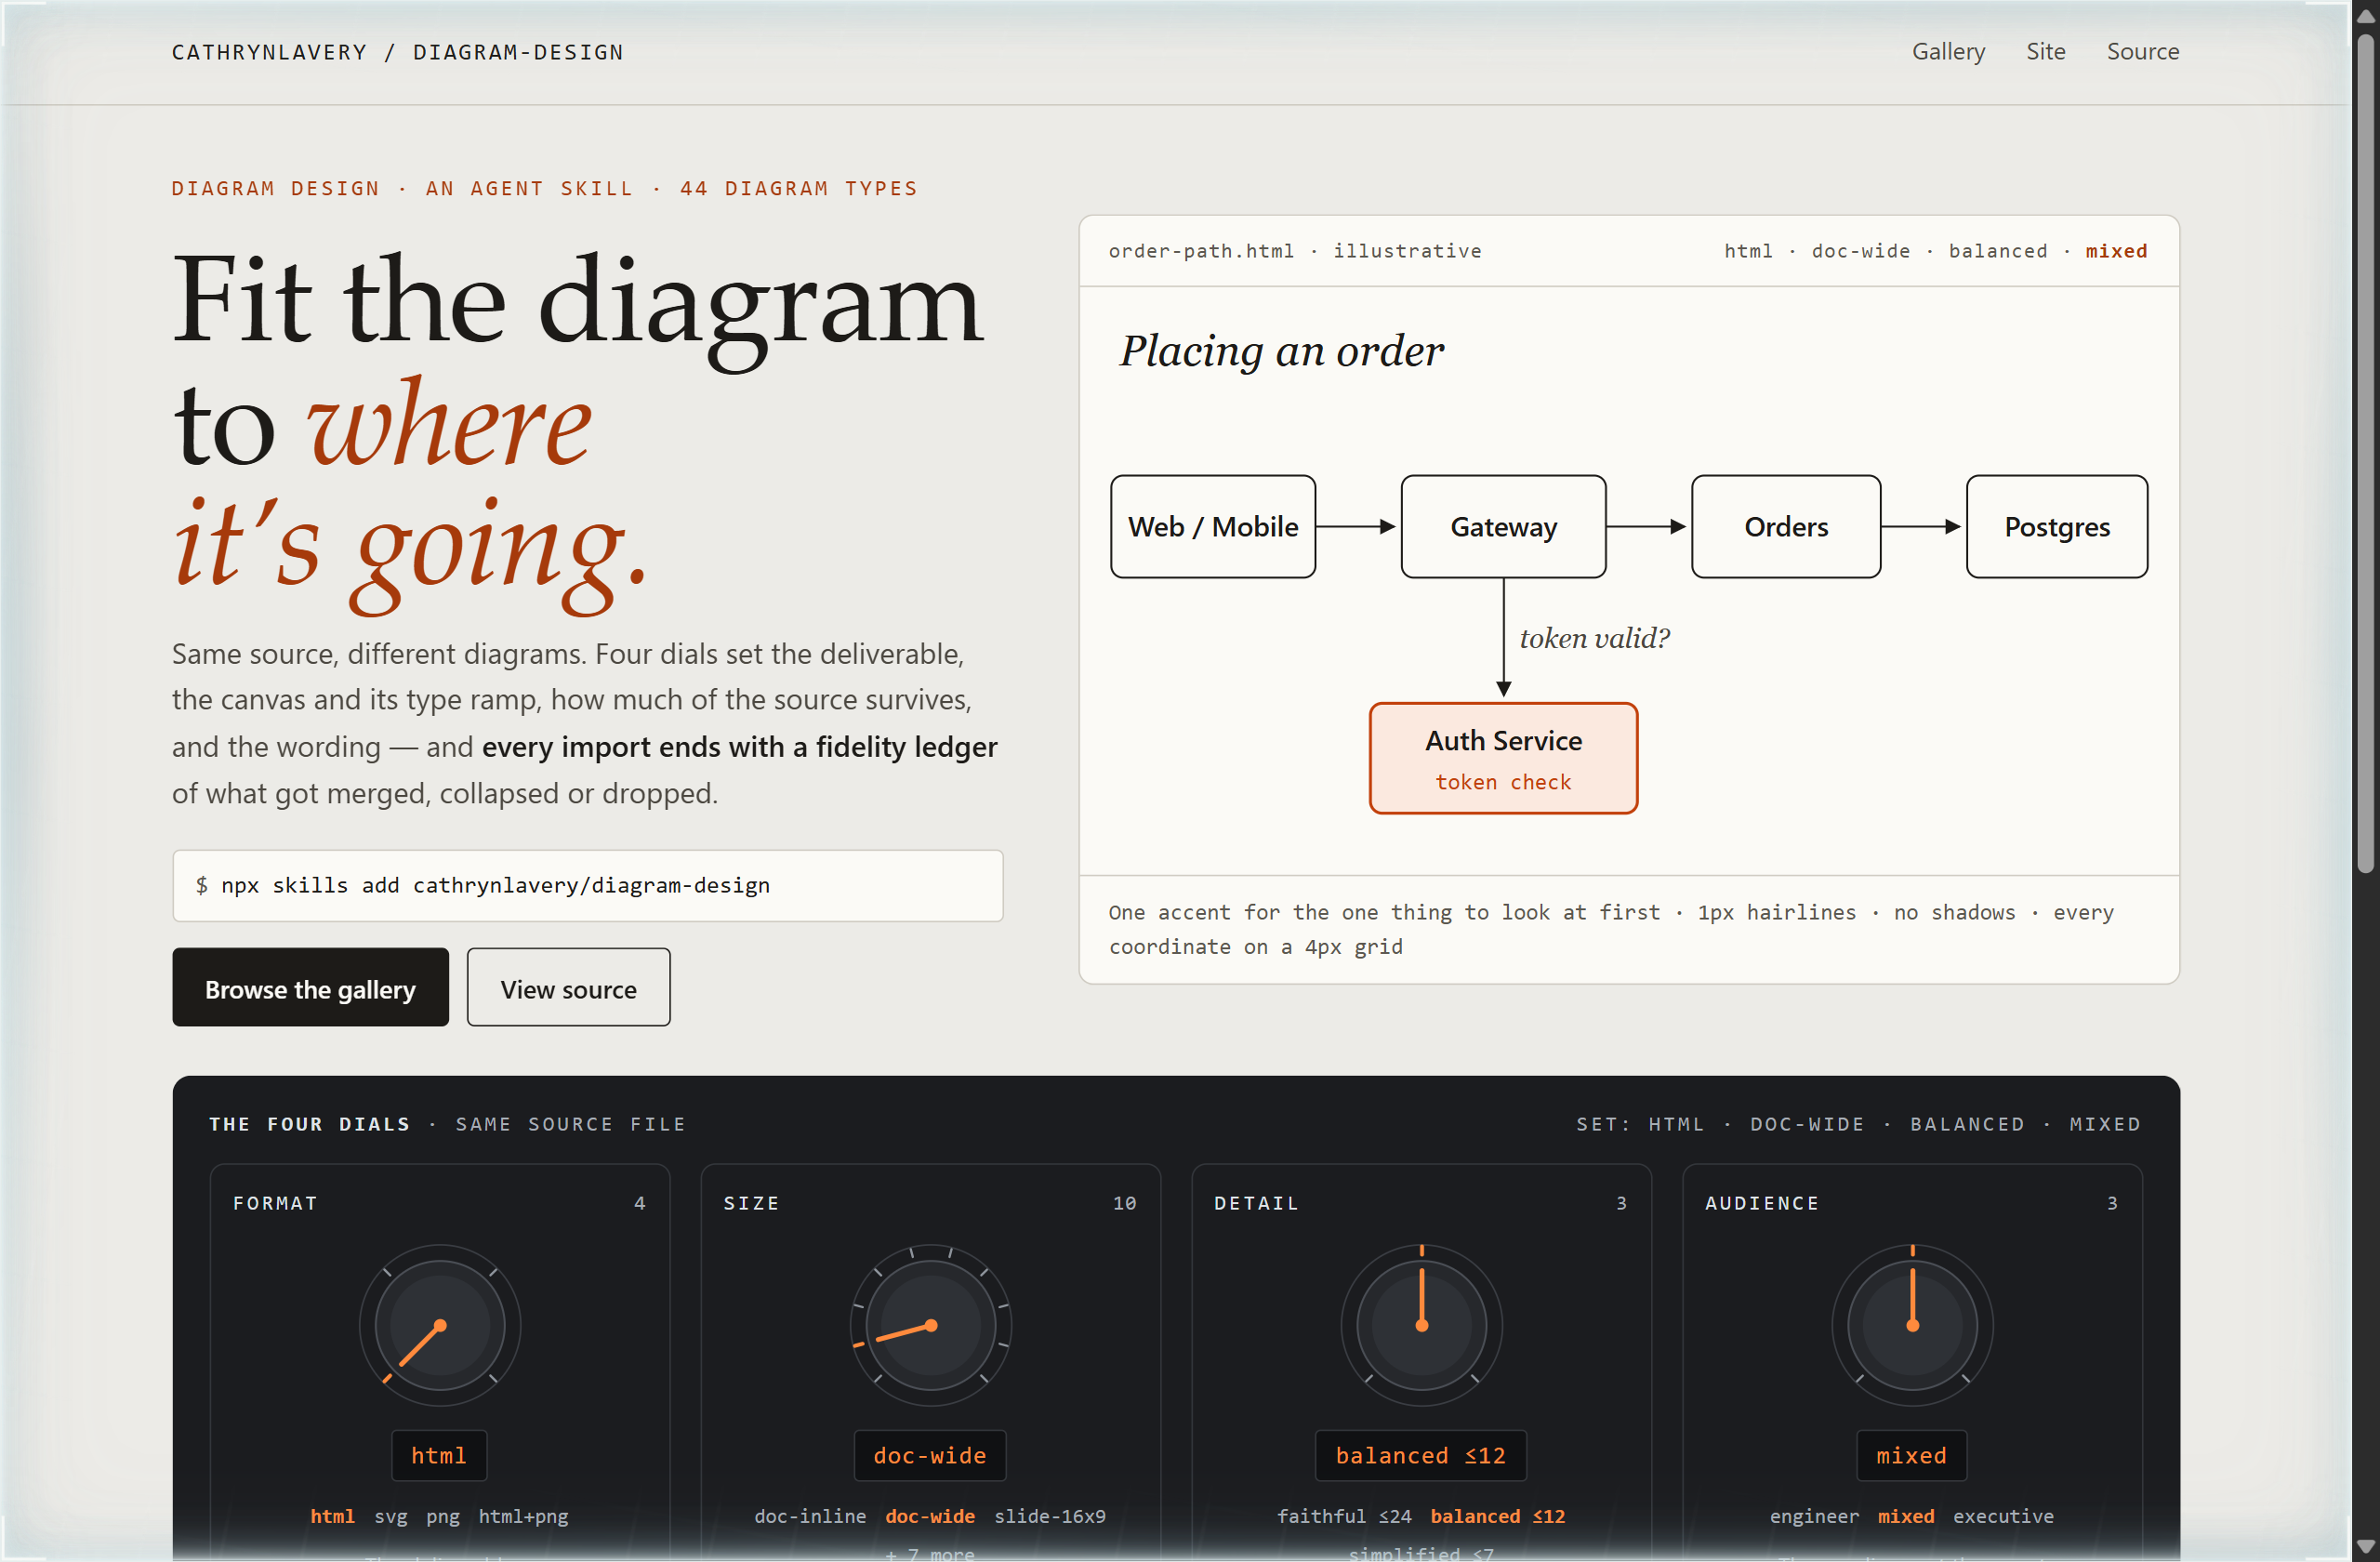Open the Gallery nav link
The height and width of the screenshot is (1562, 2380).
pos(1948,51)
